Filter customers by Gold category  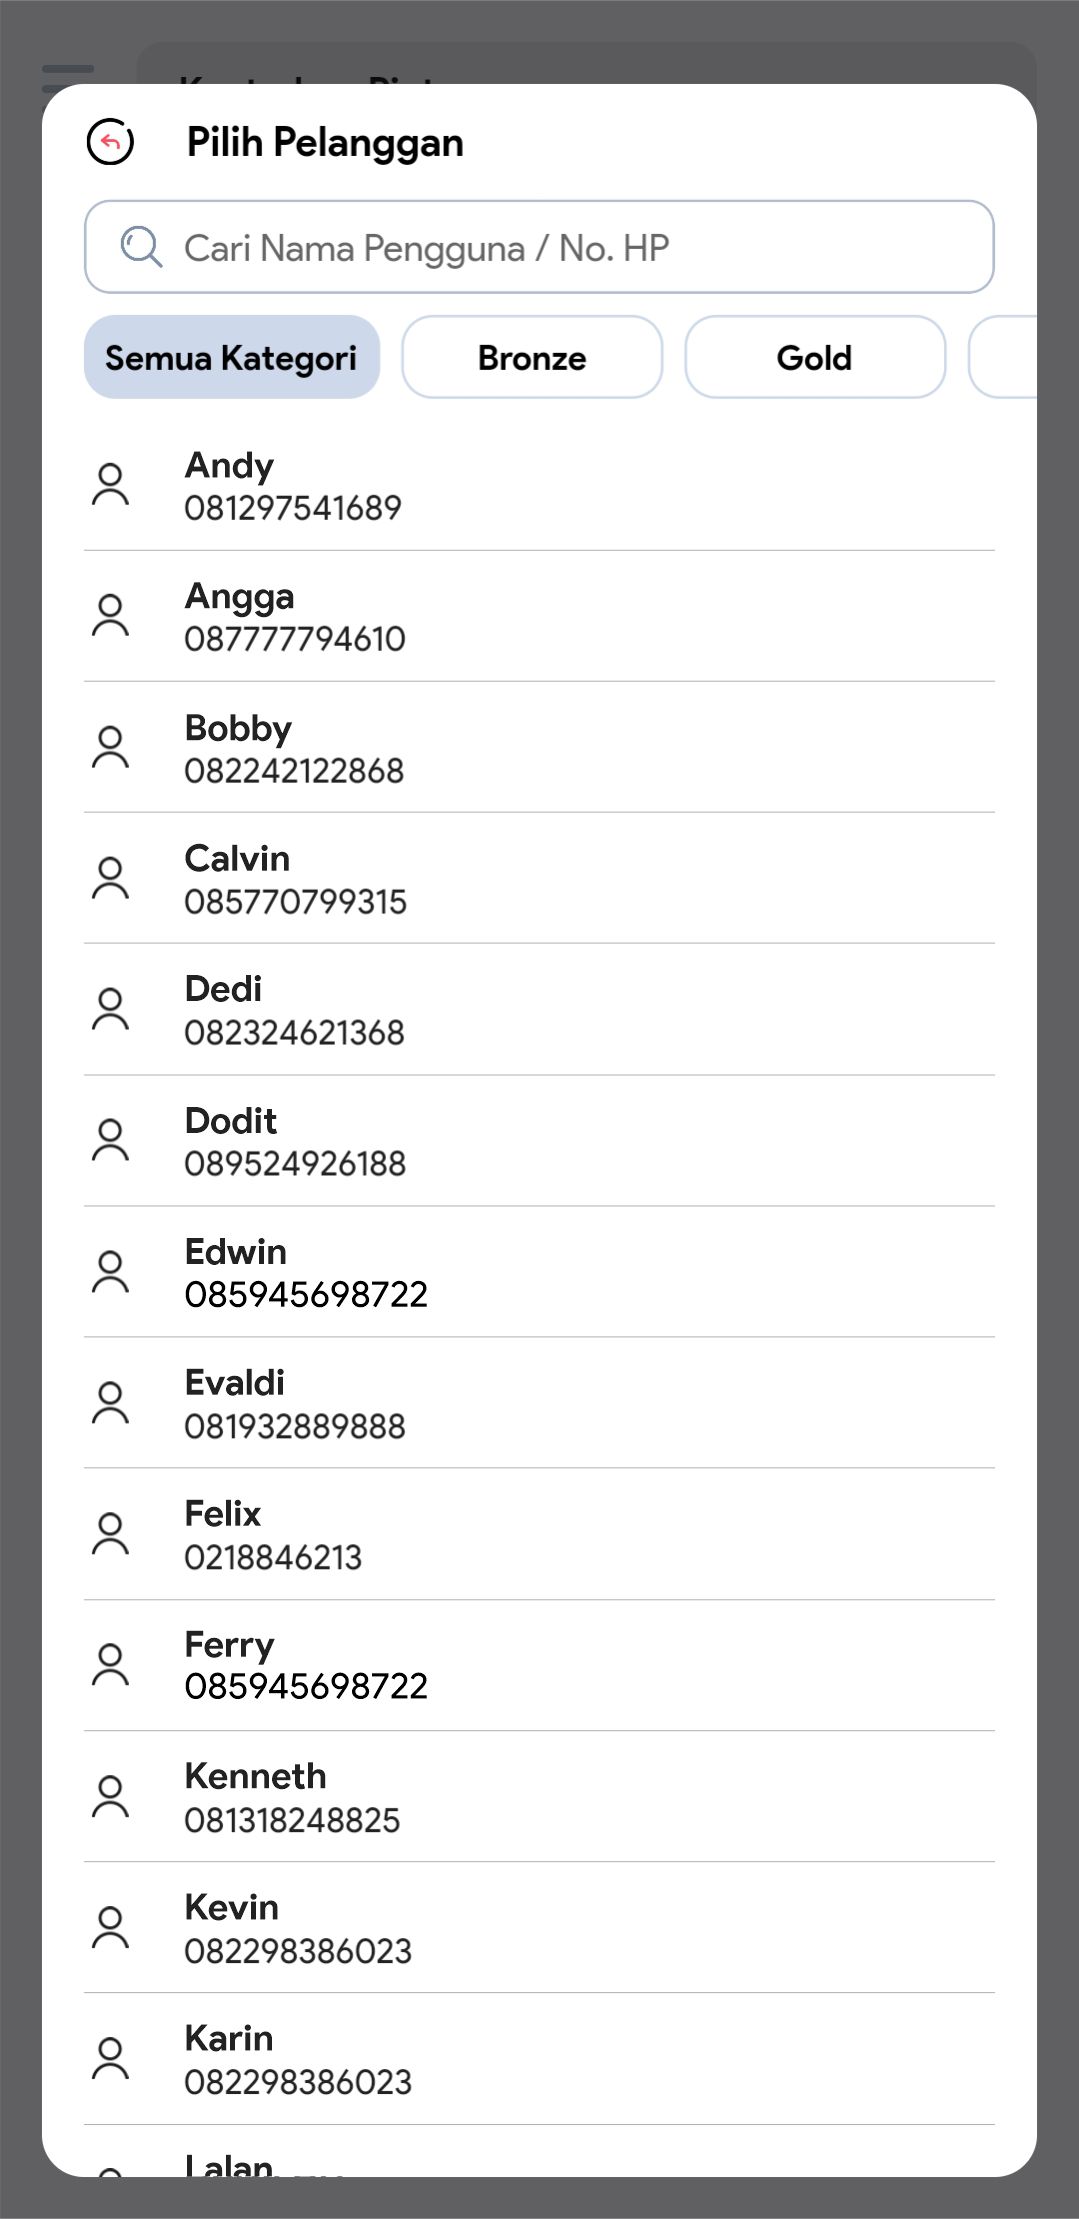point(814,357)
